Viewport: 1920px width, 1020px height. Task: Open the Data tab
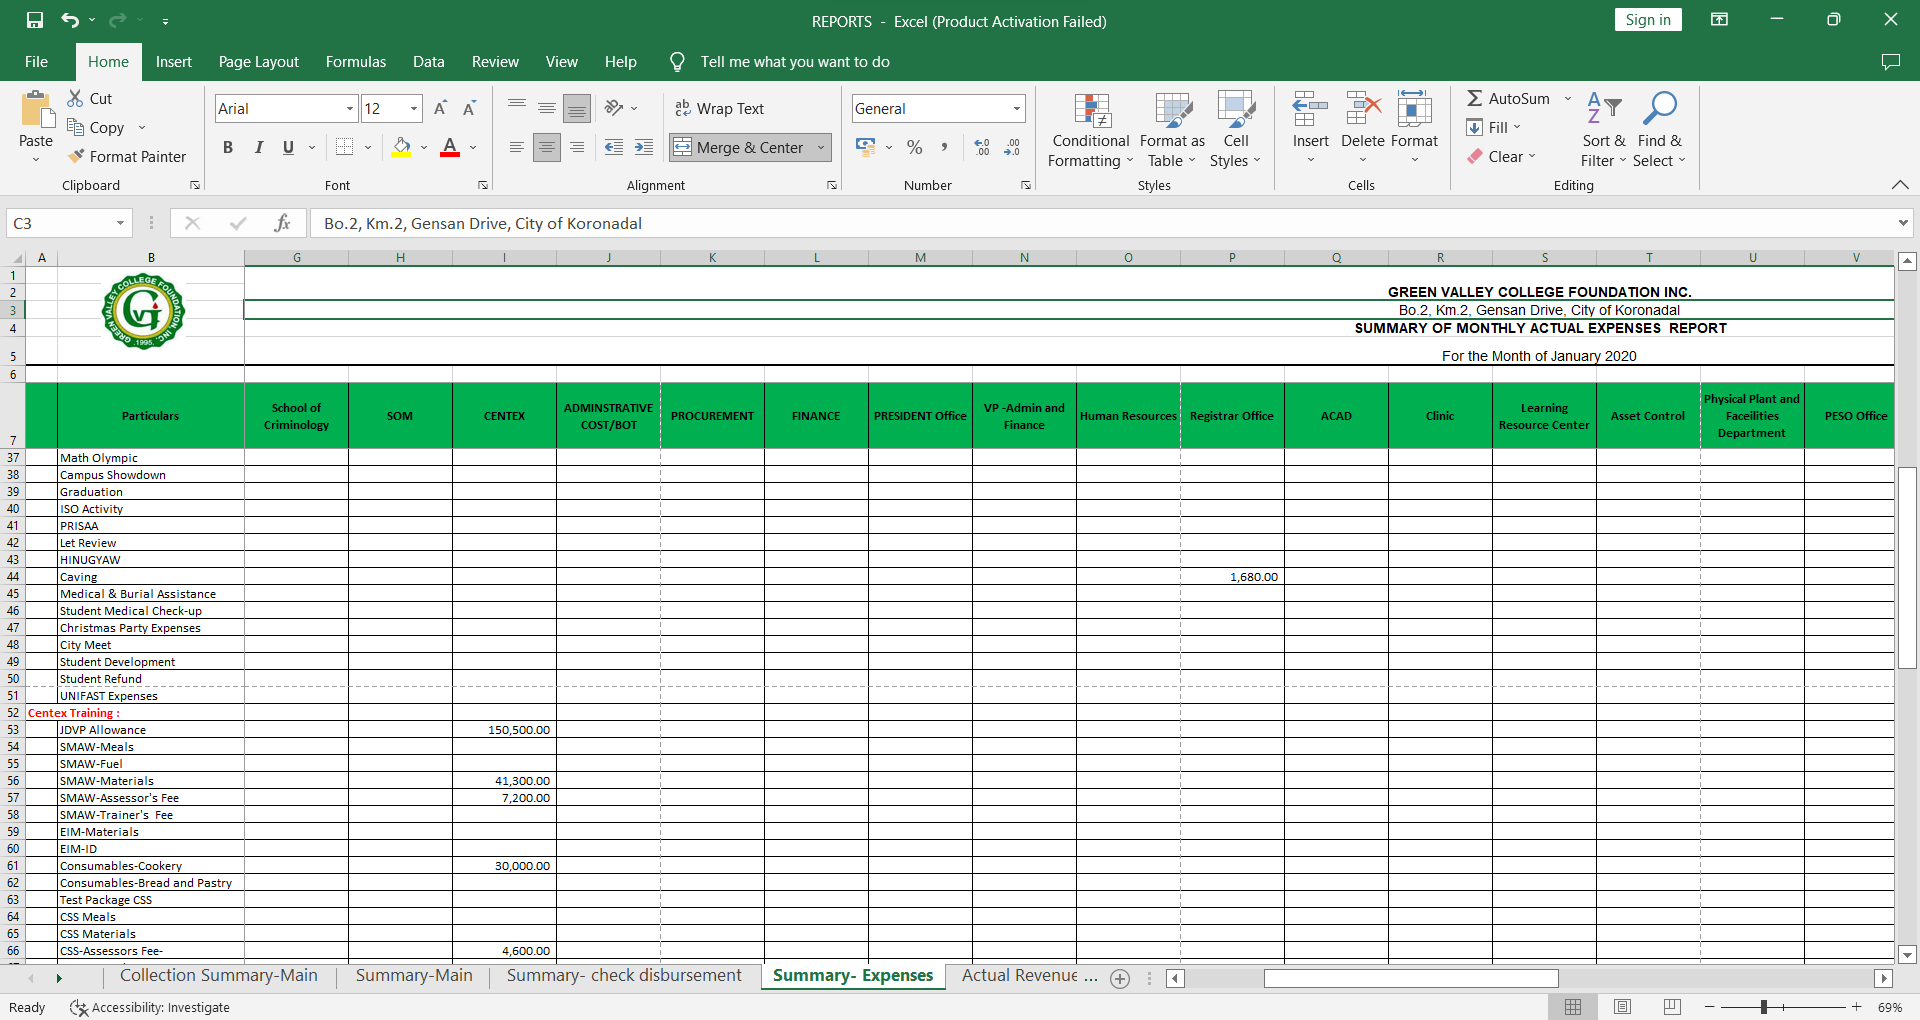point(429,61)
